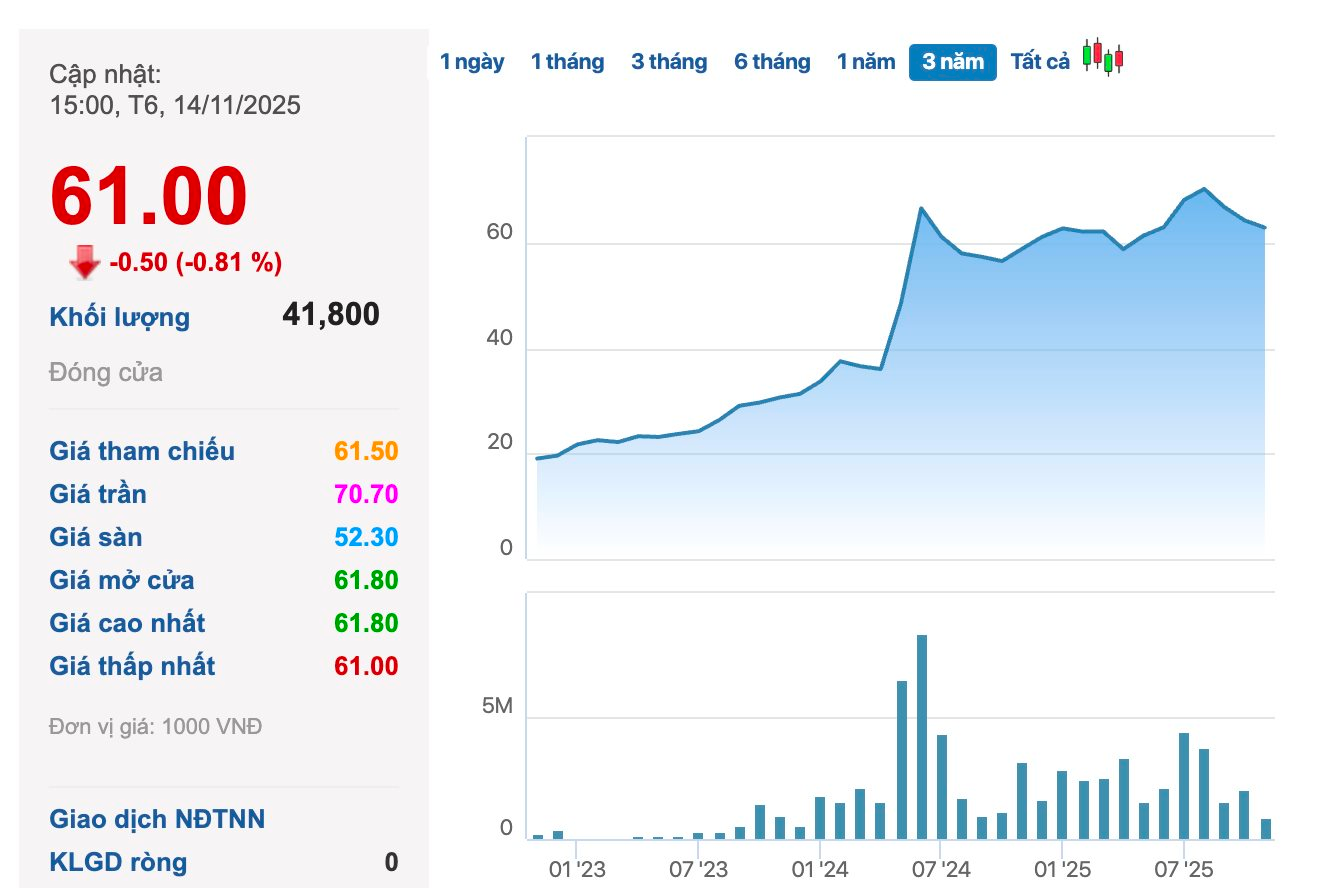Click the Giá trần value 70.70
Screen dimensions: 1338x888
[x=366, y=494]
